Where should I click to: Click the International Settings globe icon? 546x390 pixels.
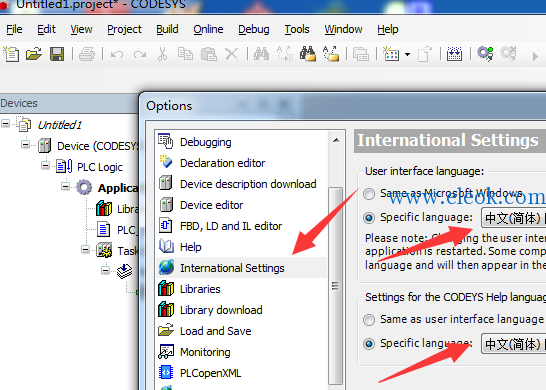[x=166, y=267]
